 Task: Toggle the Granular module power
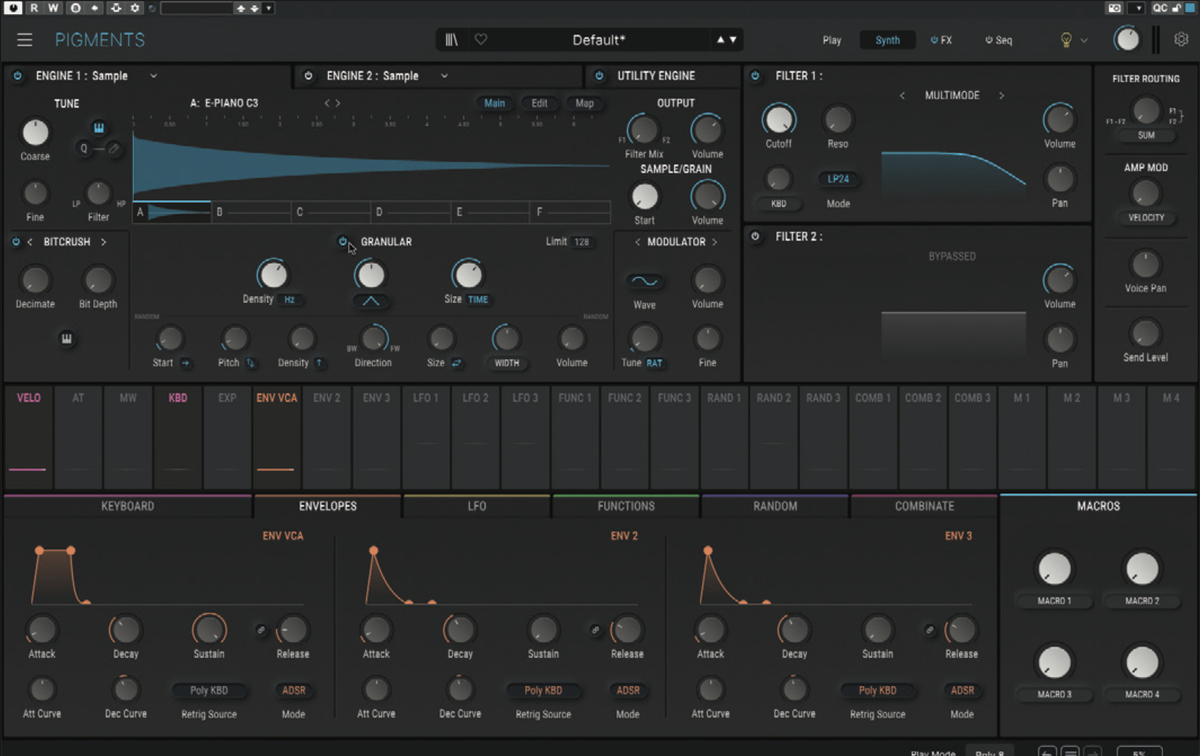(344, 241)
